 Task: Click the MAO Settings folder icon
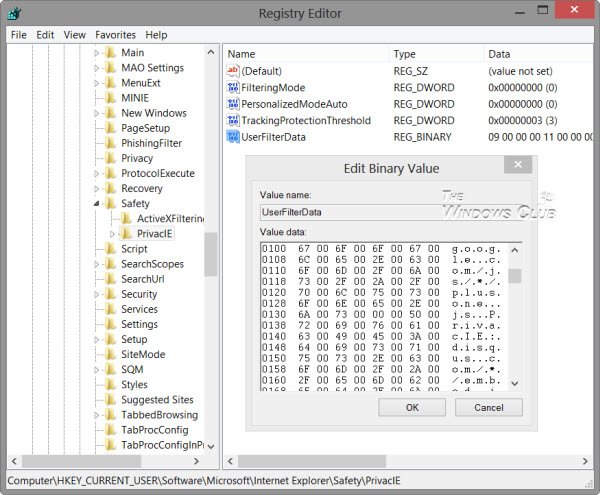(x=111, y=68)
